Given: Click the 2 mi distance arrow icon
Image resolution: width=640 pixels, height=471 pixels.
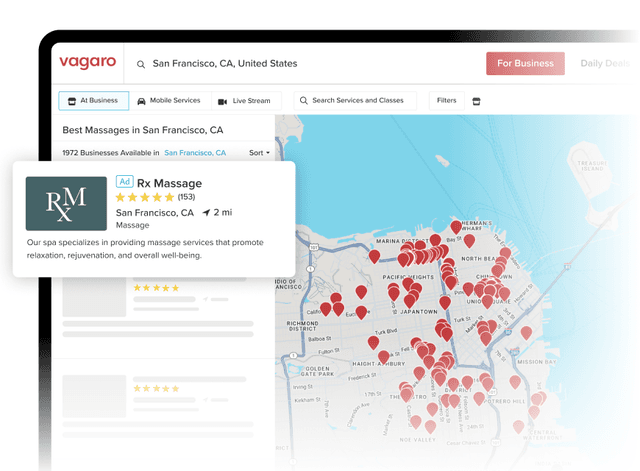Looking at the screenshot, I should [x=207, y=213].
